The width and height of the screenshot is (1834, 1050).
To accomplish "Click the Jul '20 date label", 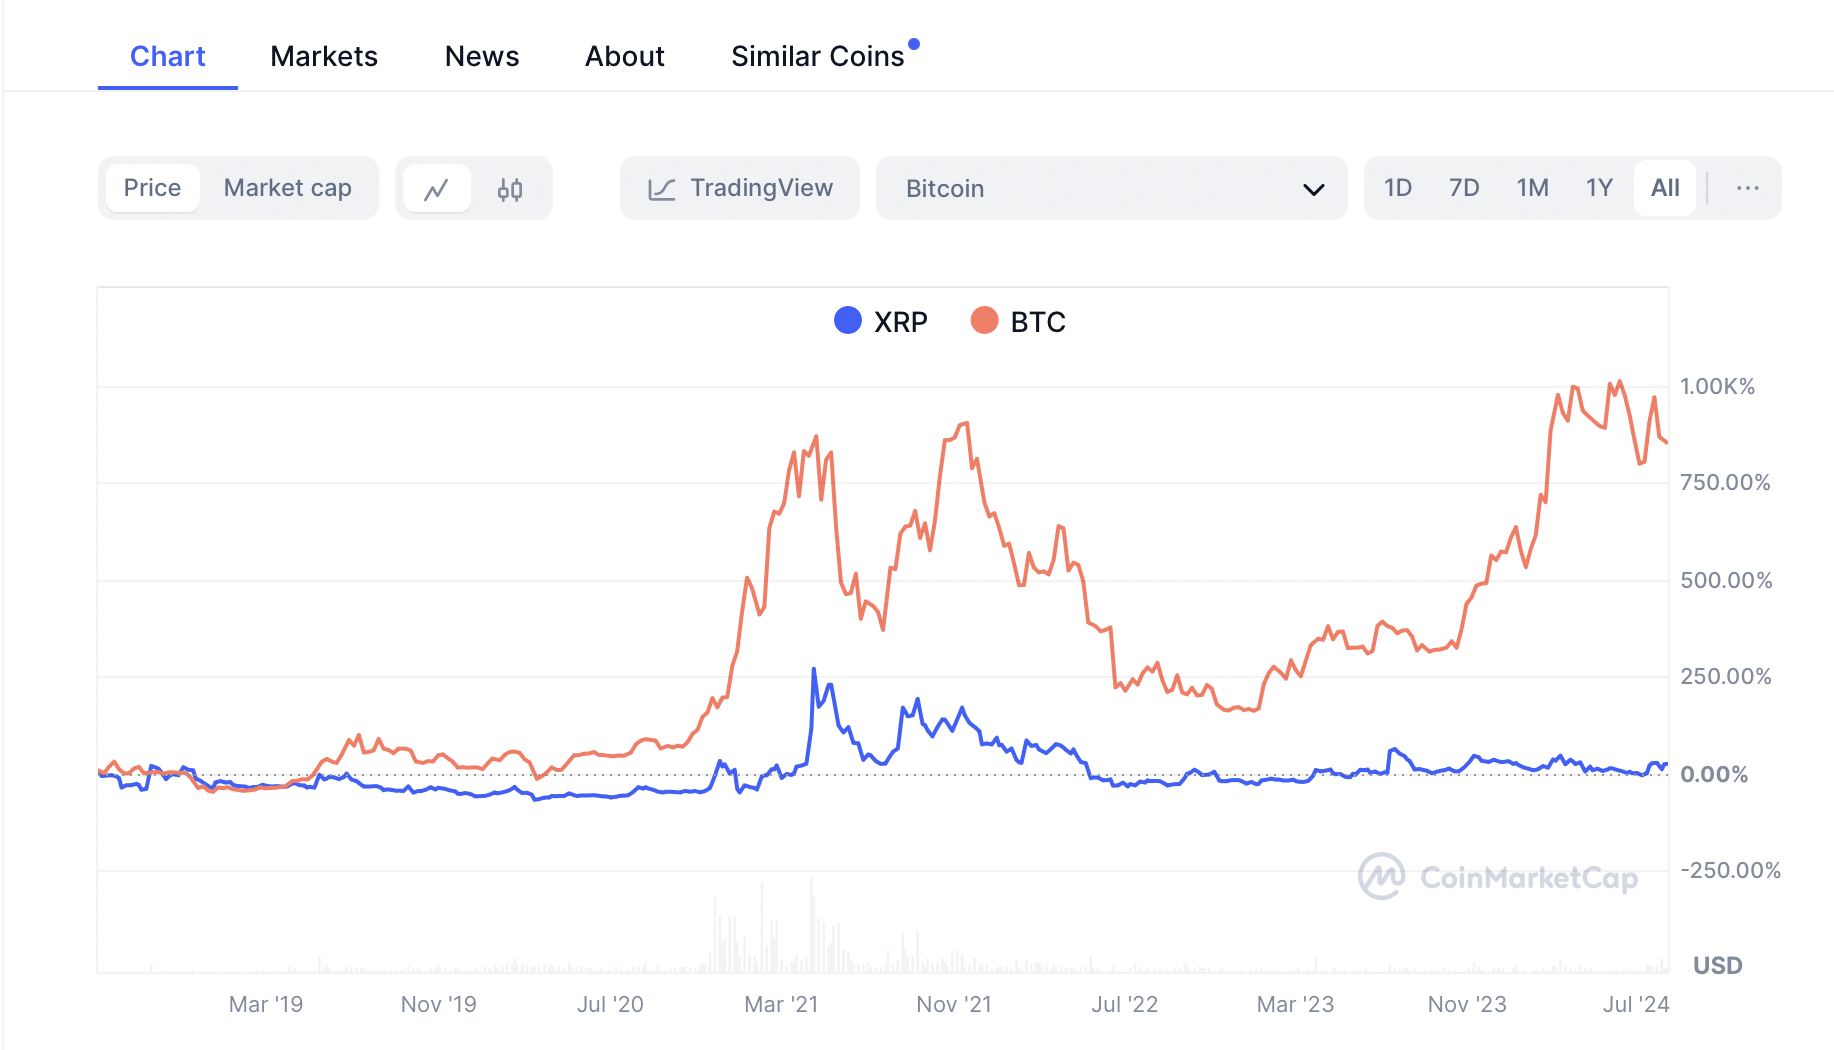I will [610, 1004].
